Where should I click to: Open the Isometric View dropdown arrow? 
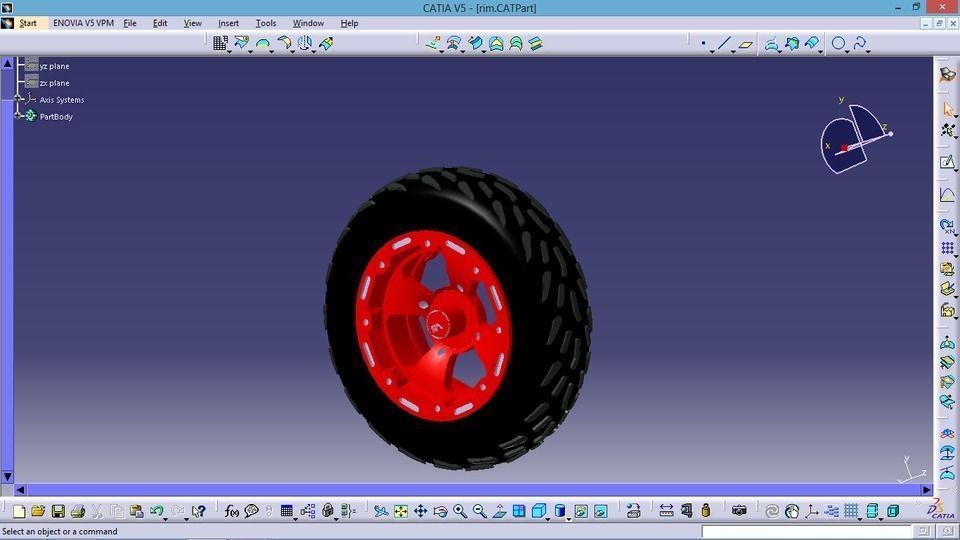pos(548,519)
